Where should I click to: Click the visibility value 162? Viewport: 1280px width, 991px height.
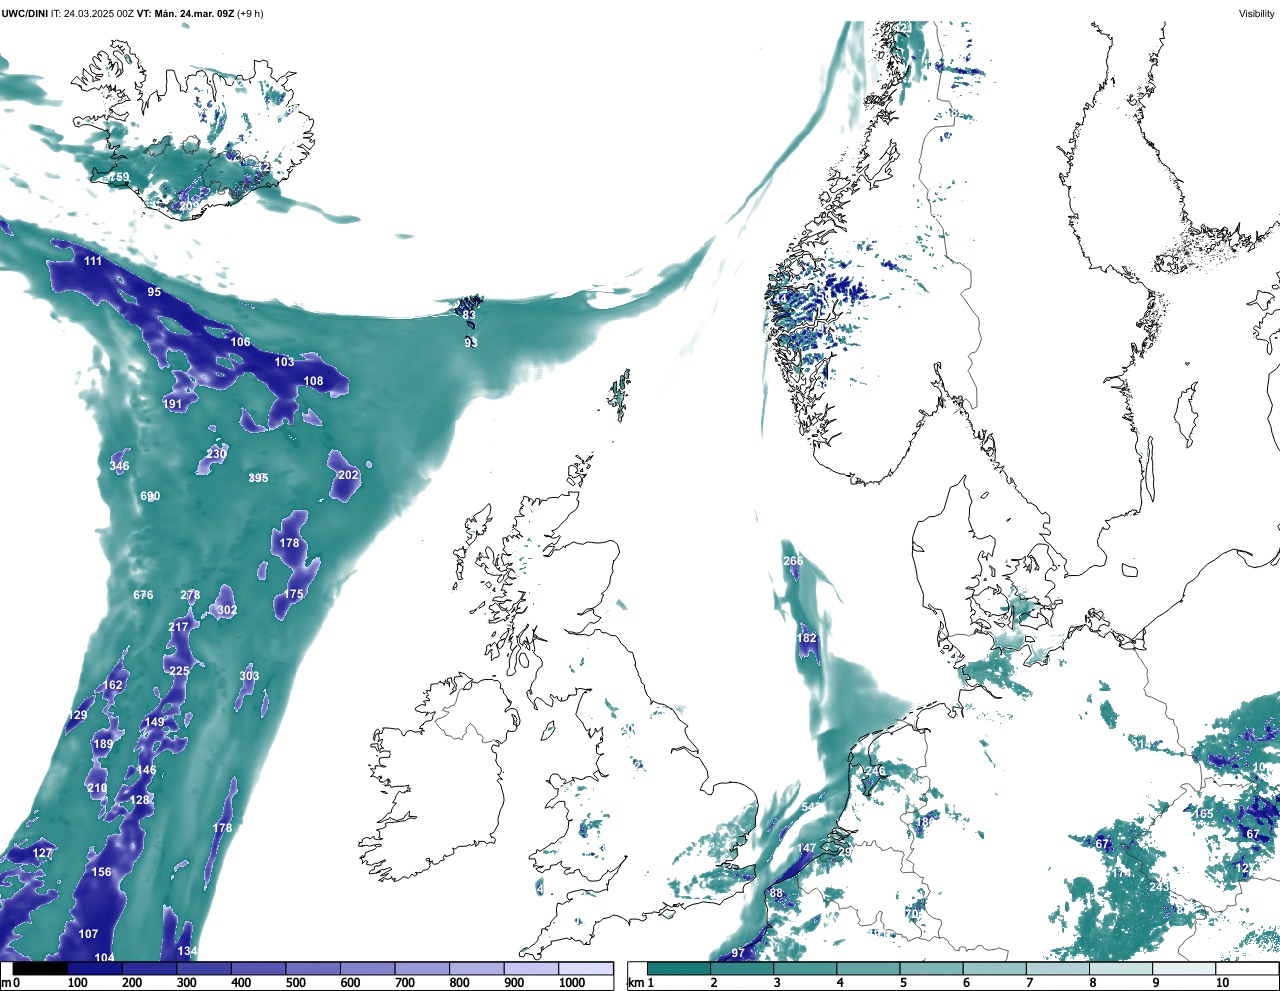(113, 685)
